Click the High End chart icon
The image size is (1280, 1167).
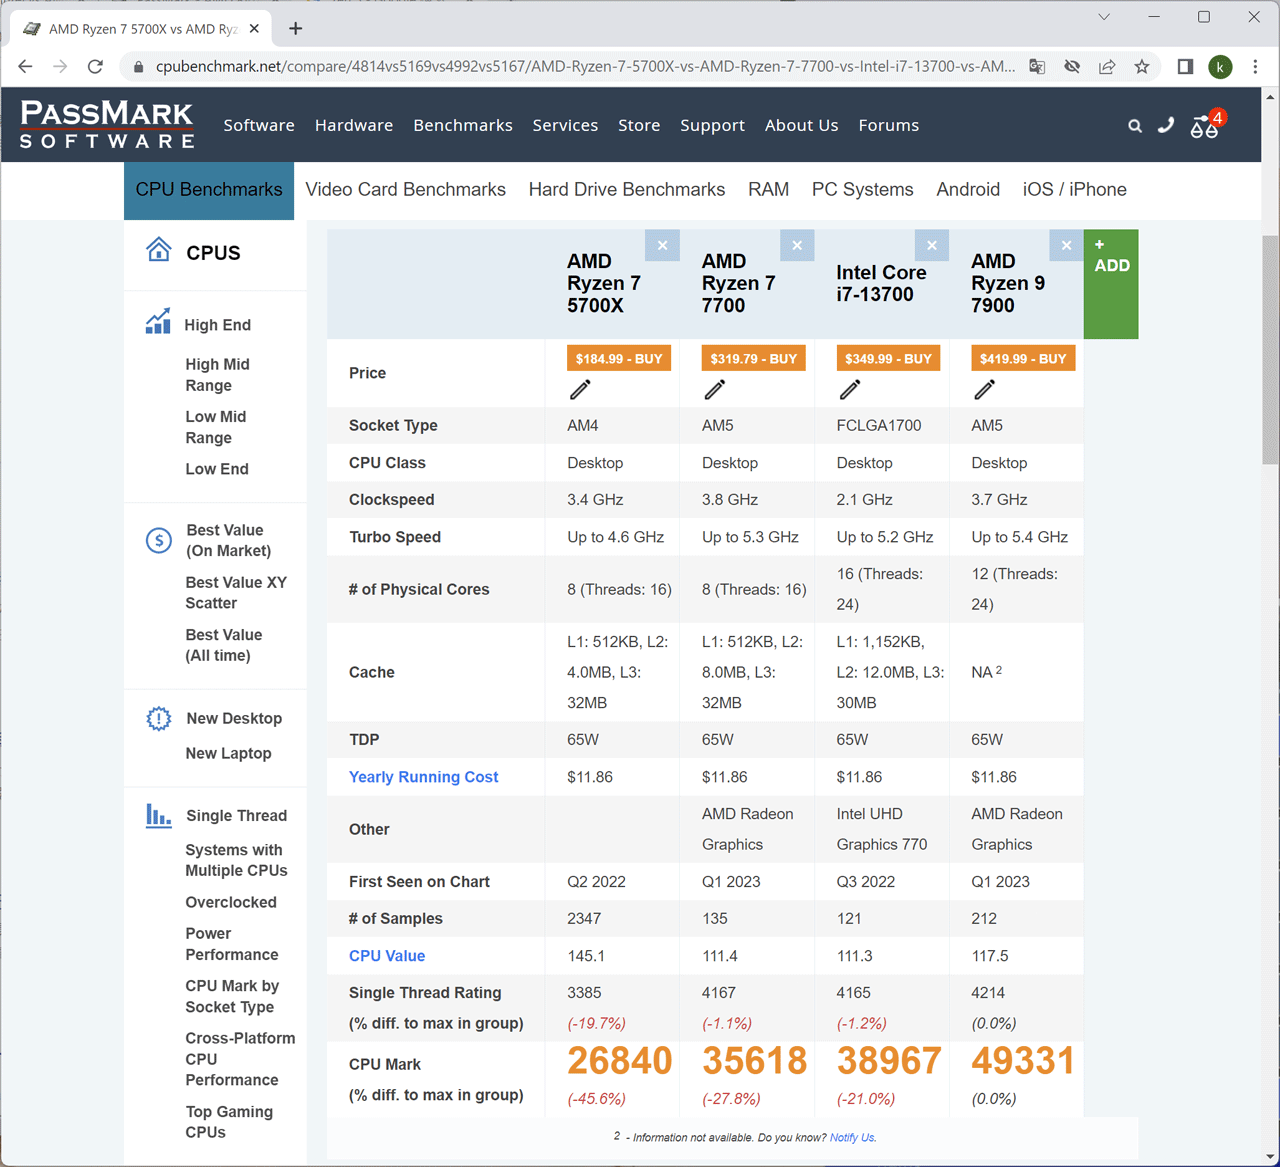click(x=158, y=321)
